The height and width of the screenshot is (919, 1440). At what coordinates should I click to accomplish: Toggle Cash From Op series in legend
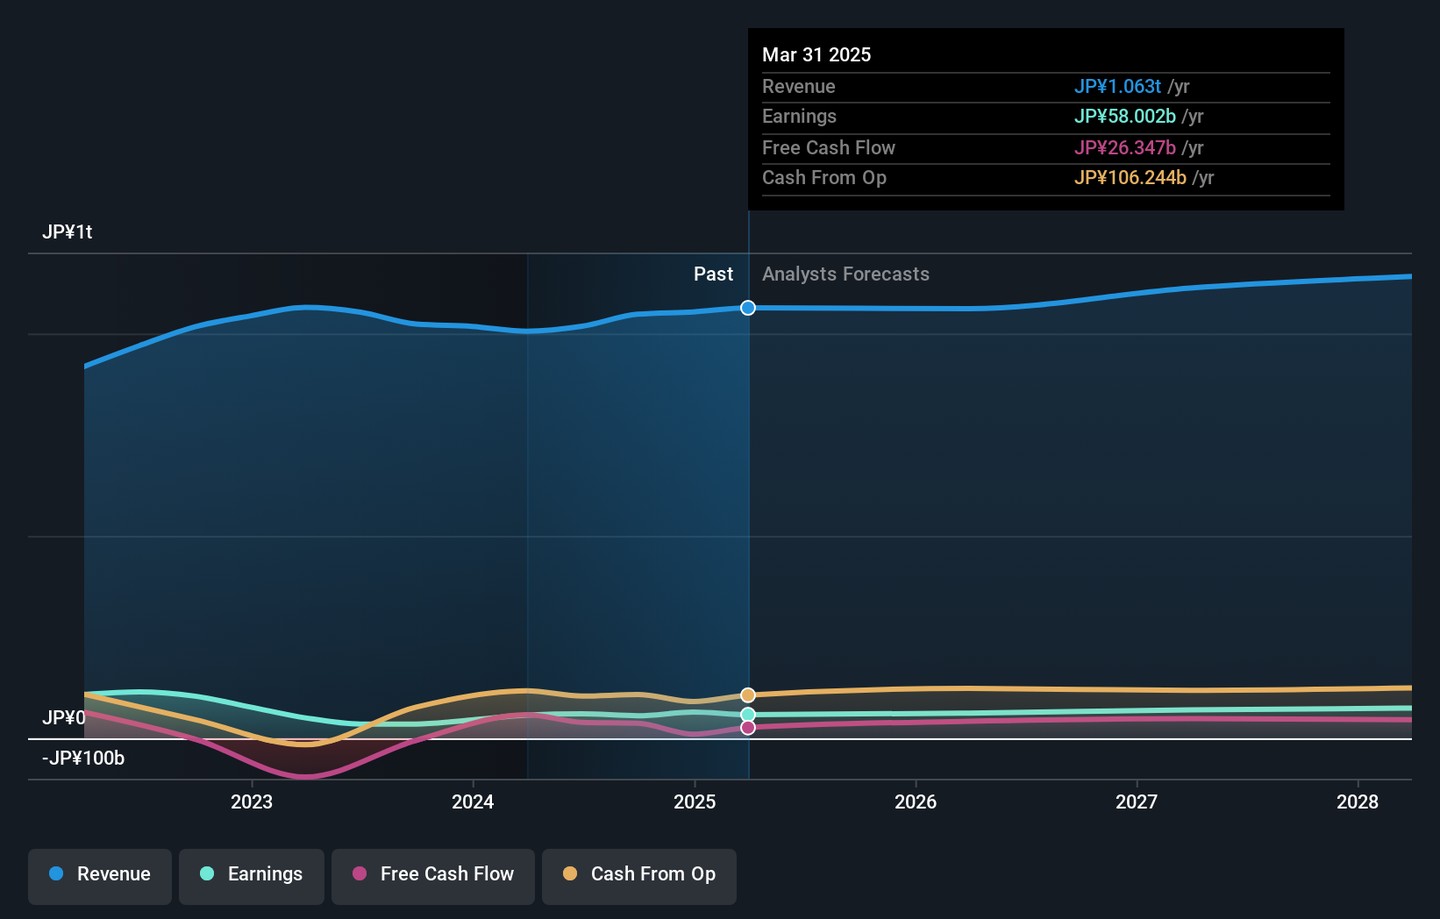640,875
